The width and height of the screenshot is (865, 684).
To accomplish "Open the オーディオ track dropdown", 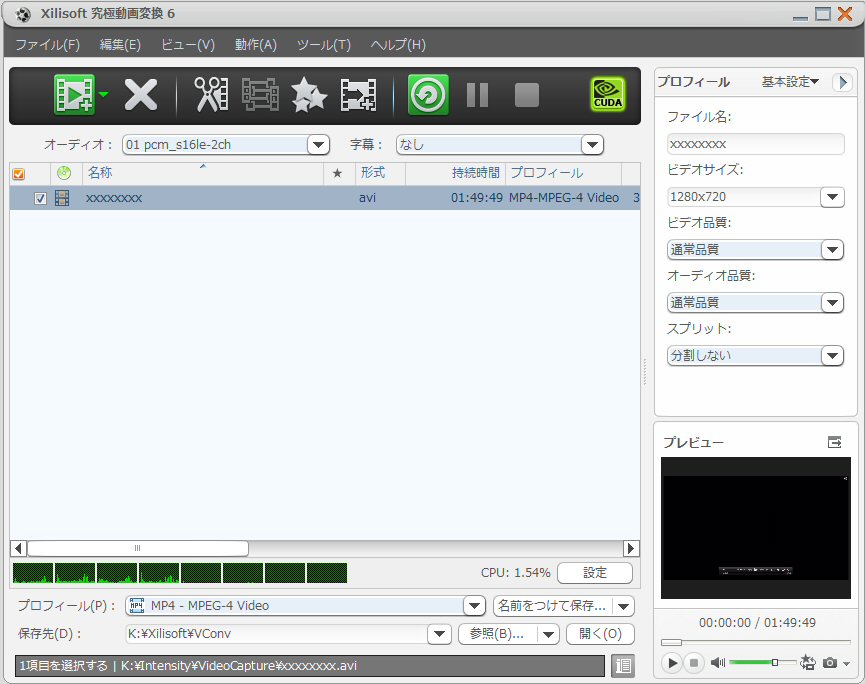I will pyautogui.click(x=318, y=145).
